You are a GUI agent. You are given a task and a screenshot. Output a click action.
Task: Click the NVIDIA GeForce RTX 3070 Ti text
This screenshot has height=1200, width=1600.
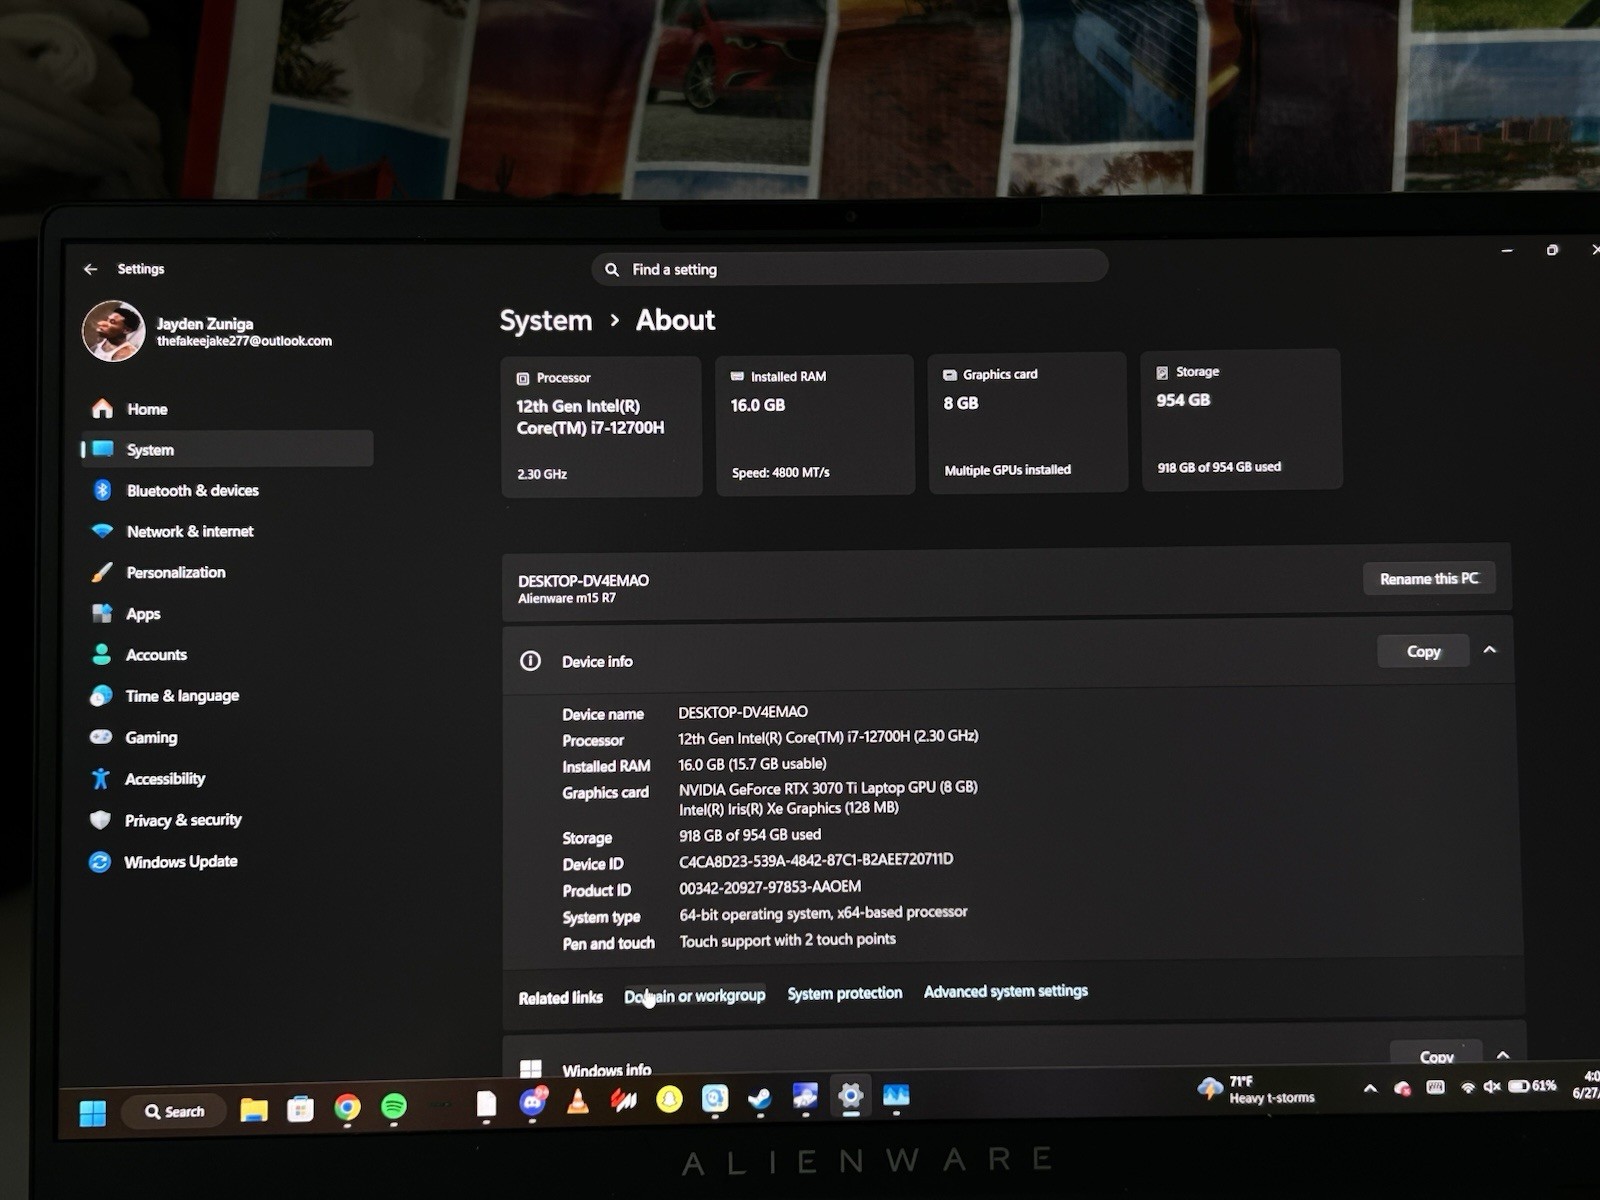click(x=828, y=788)
